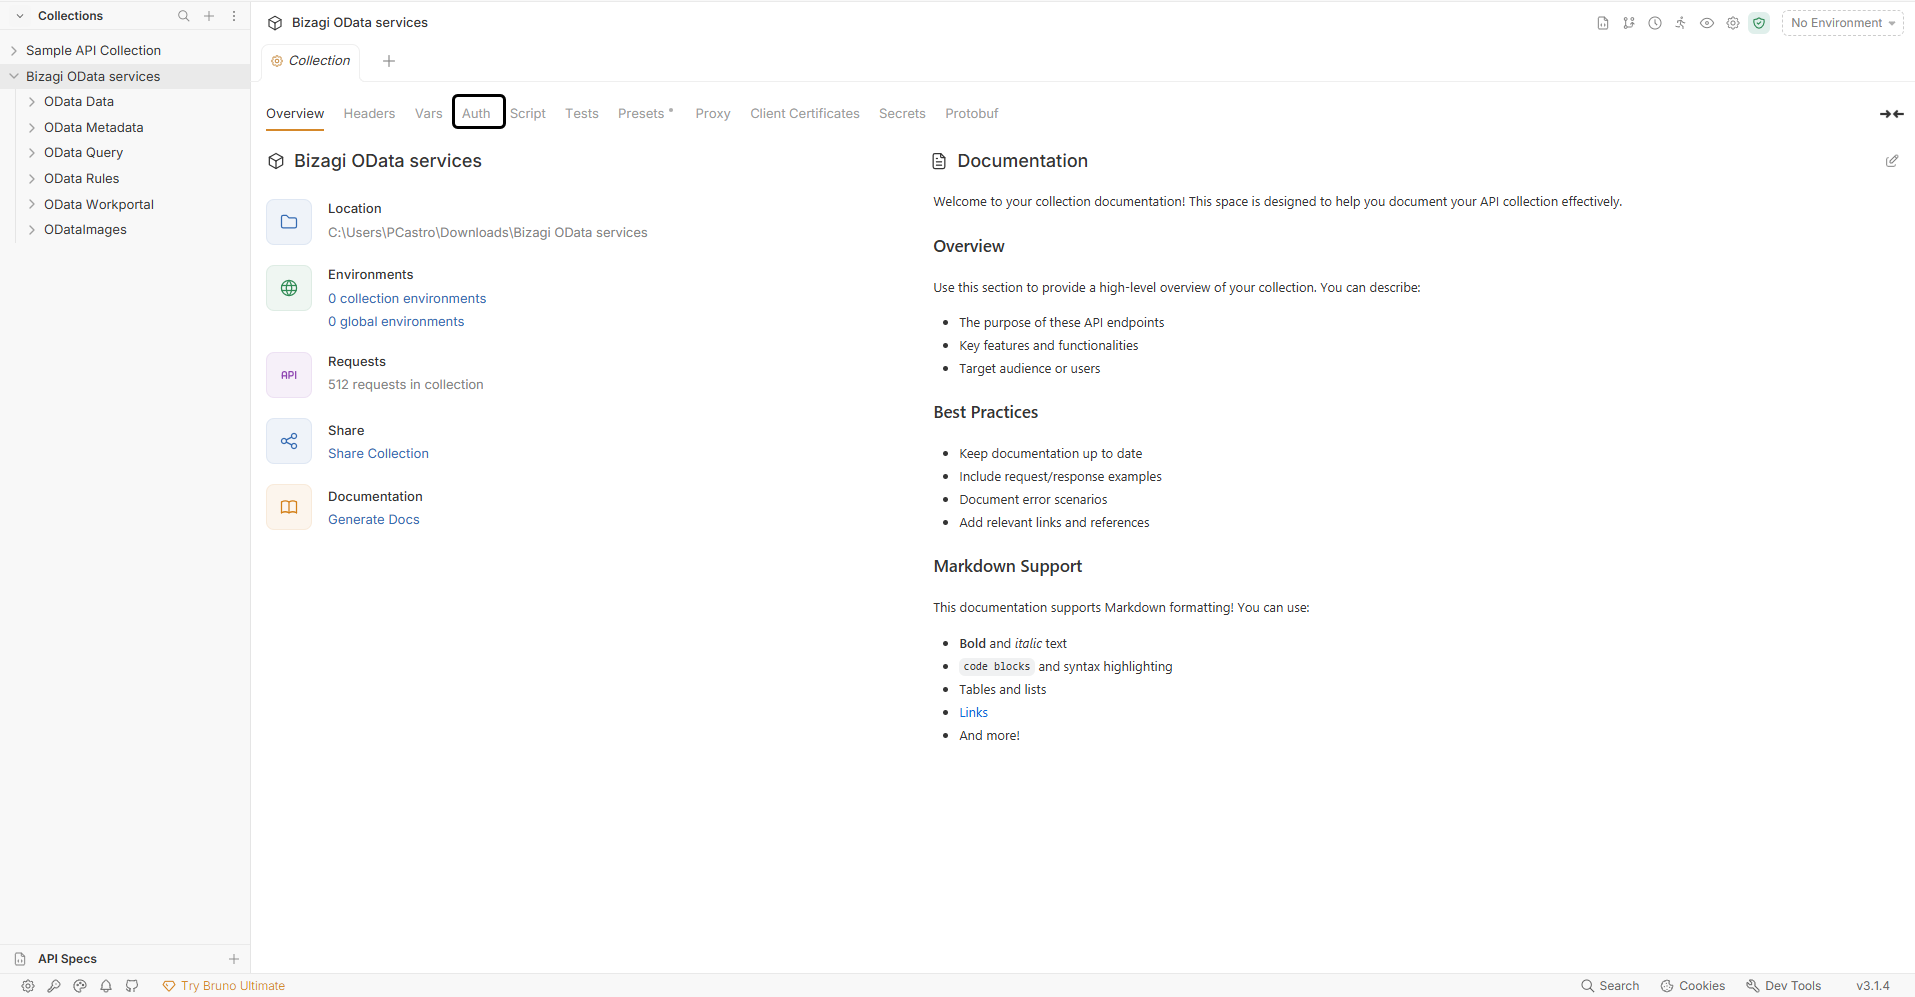The width and height of the screenshot is (1915, 997).
Task: Expand the Sample API Collection chevron
Action: [x=14, y=51]
